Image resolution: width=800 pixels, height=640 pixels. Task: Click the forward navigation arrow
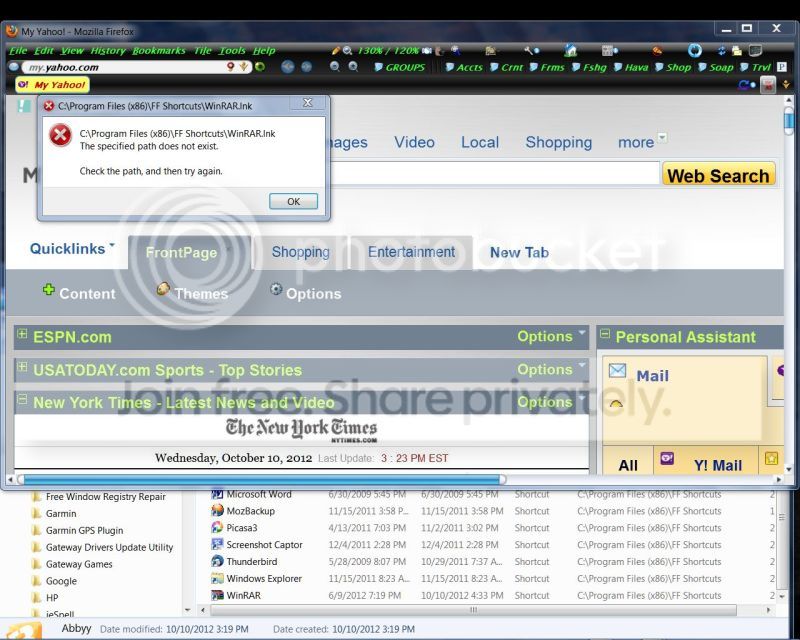[x=306, y=67]
